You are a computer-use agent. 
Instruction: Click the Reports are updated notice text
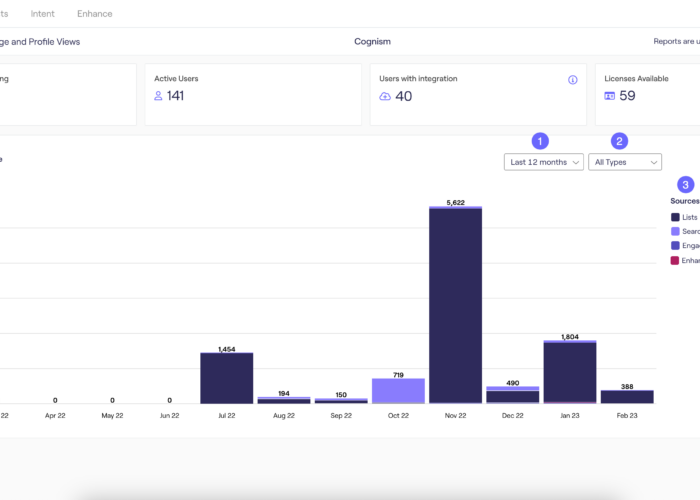click(676, 42)
